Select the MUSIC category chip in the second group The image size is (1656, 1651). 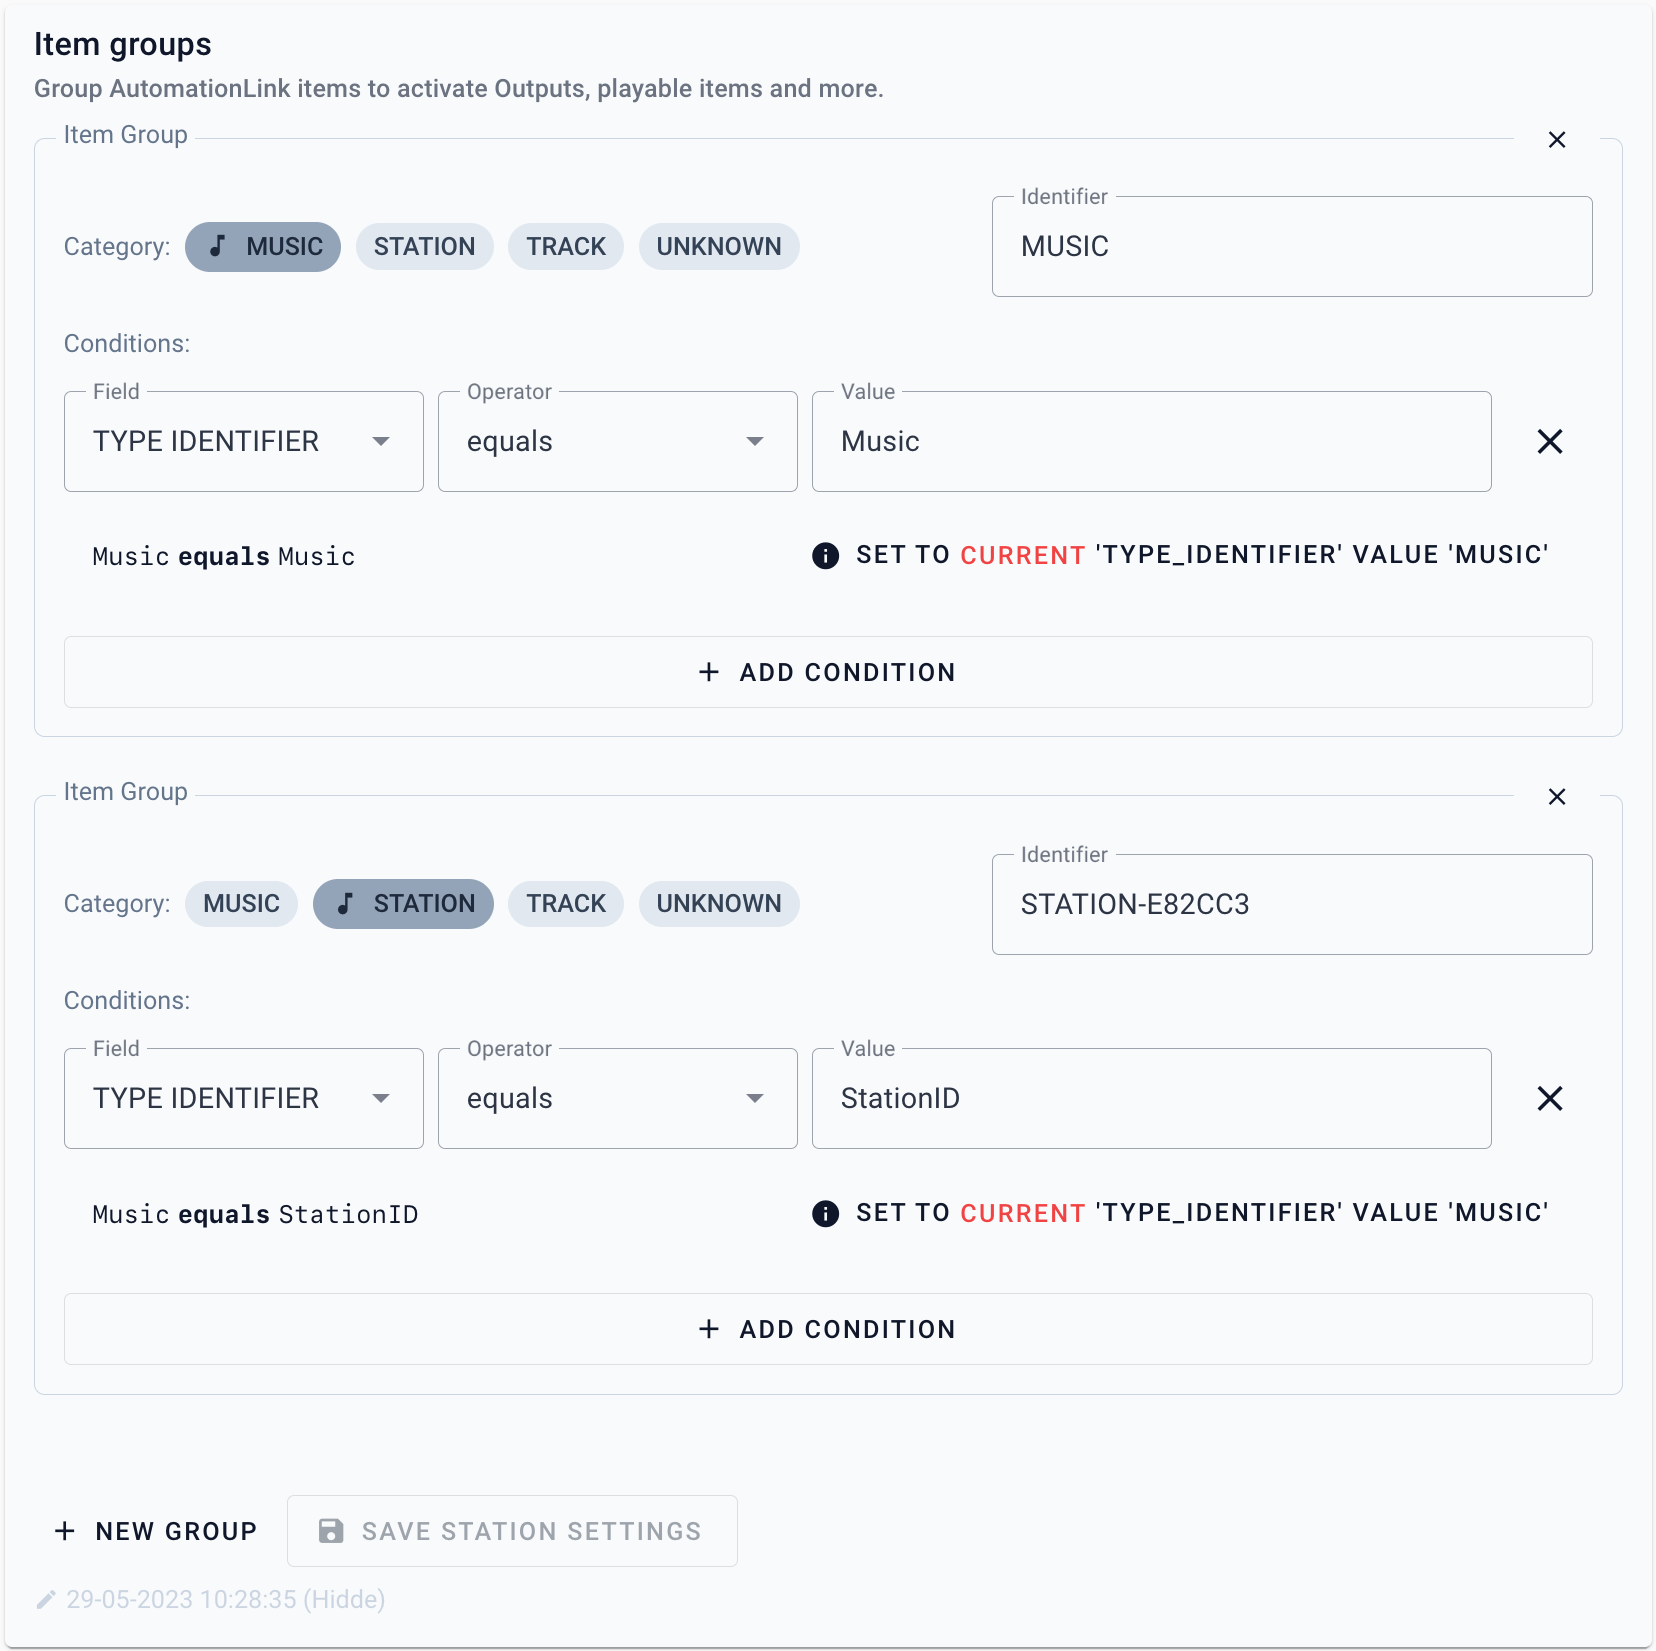(x=241, y=904)
